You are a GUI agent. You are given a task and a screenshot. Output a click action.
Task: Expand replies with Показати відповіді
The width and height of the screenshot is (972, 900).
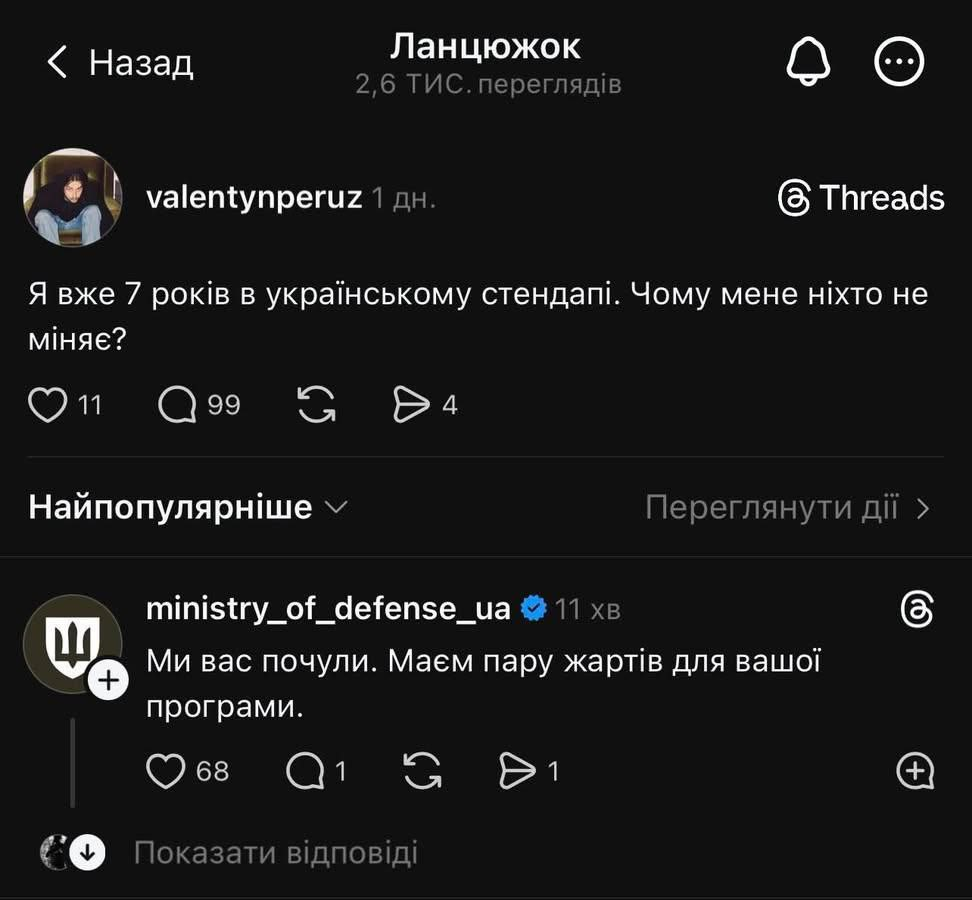coord(275,853)
